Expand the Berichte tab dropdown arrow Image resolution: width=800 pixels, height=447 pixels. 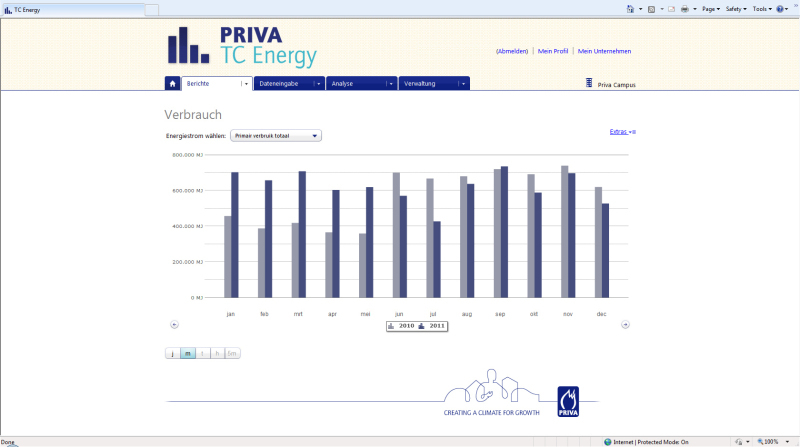[246, 84]
